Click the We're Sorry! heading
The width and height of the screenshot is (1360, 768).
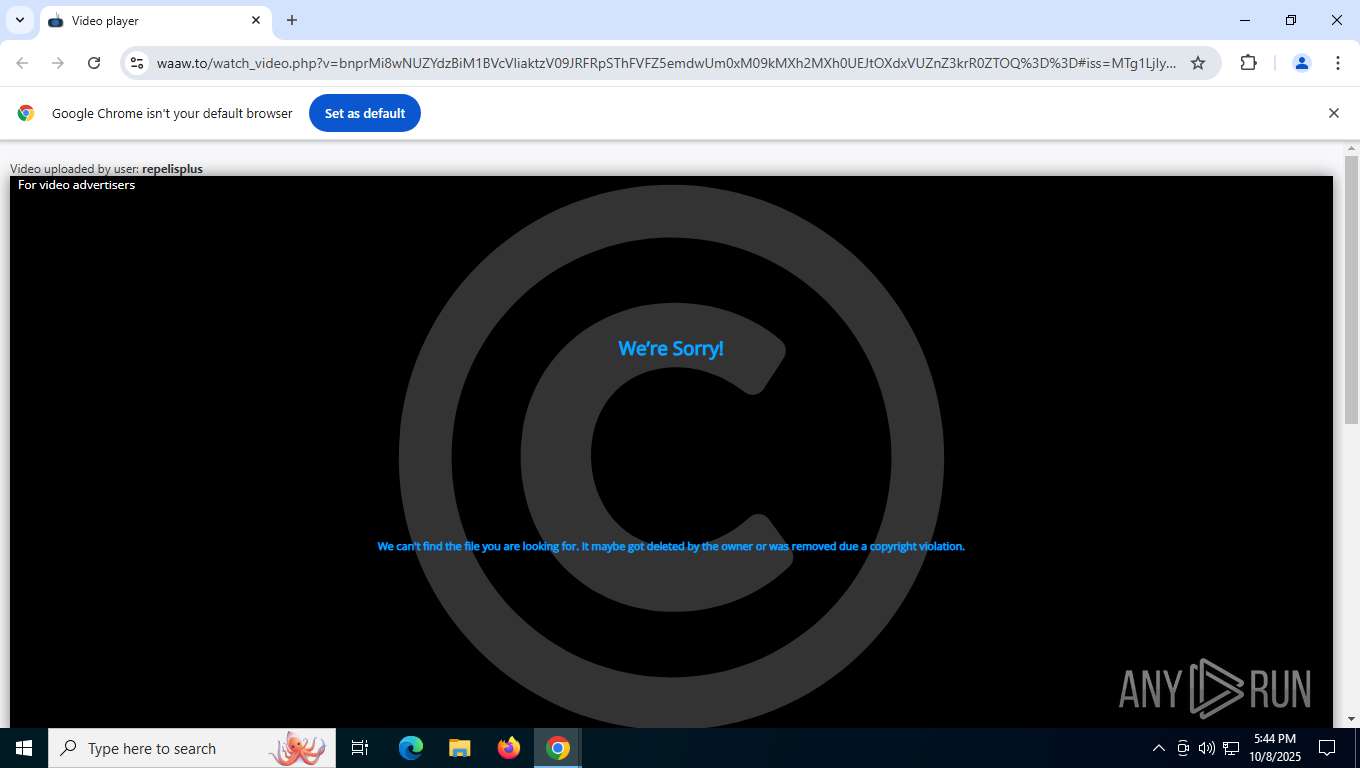pyautogui.click(x=671, y=348)
